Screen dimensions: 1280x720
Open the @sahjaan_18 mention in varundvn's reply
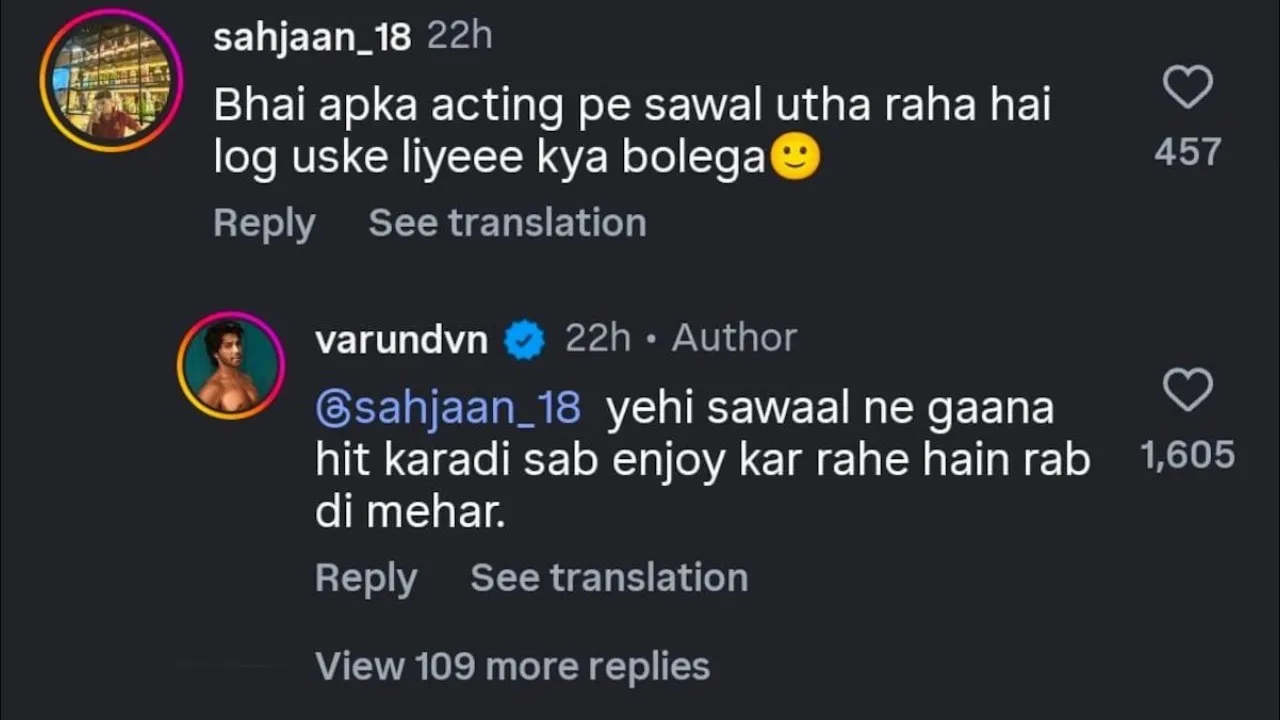[446, 406]
